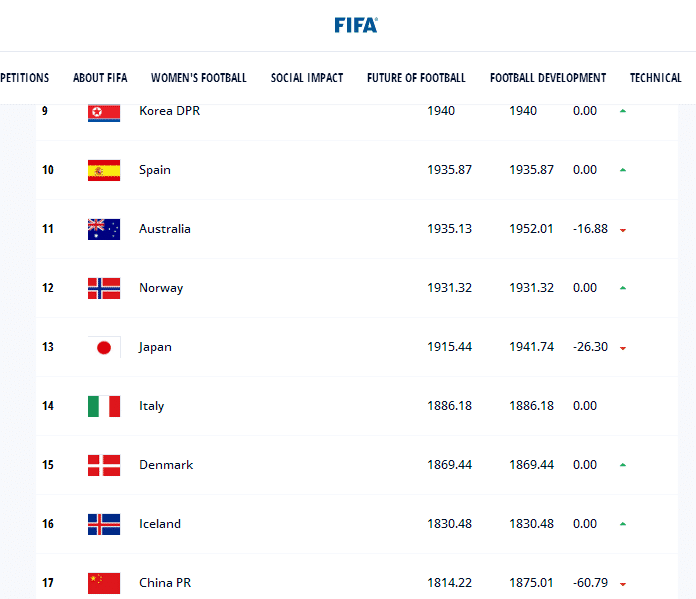Click the Korea DPR flag icon
The image size is (696, 599).
coord(104,111)
